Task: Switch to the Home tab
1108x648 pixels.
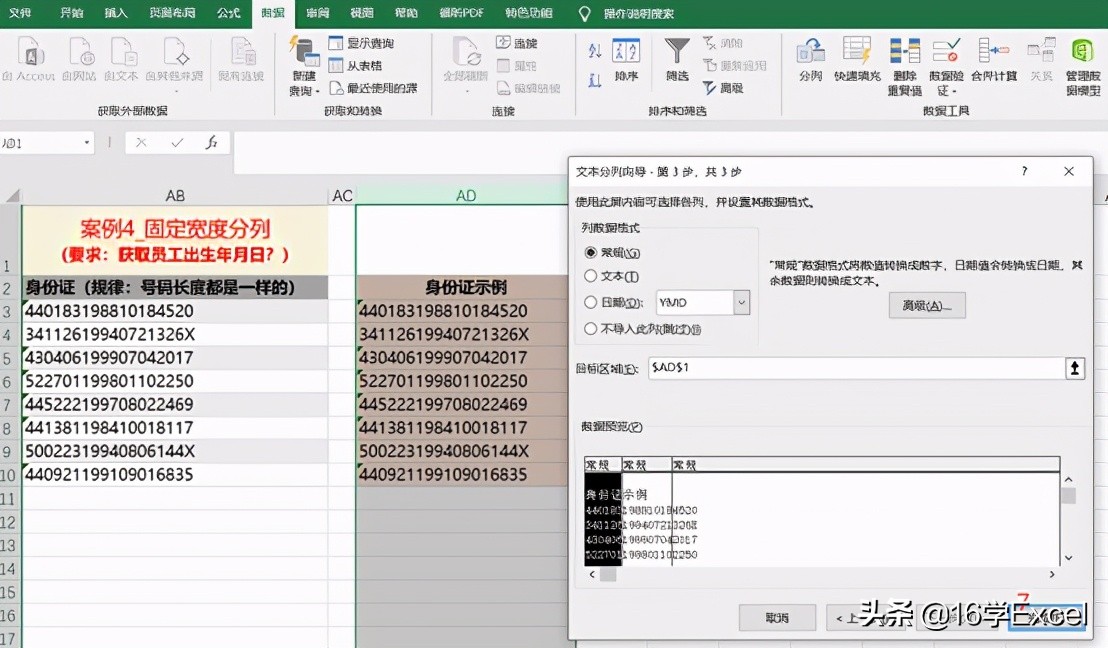Action: [71, 13]
